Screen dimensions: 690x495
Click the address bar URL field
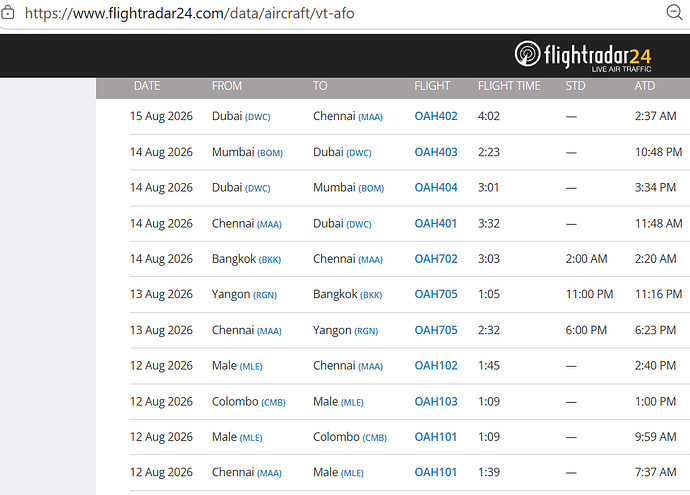point(190,13)
